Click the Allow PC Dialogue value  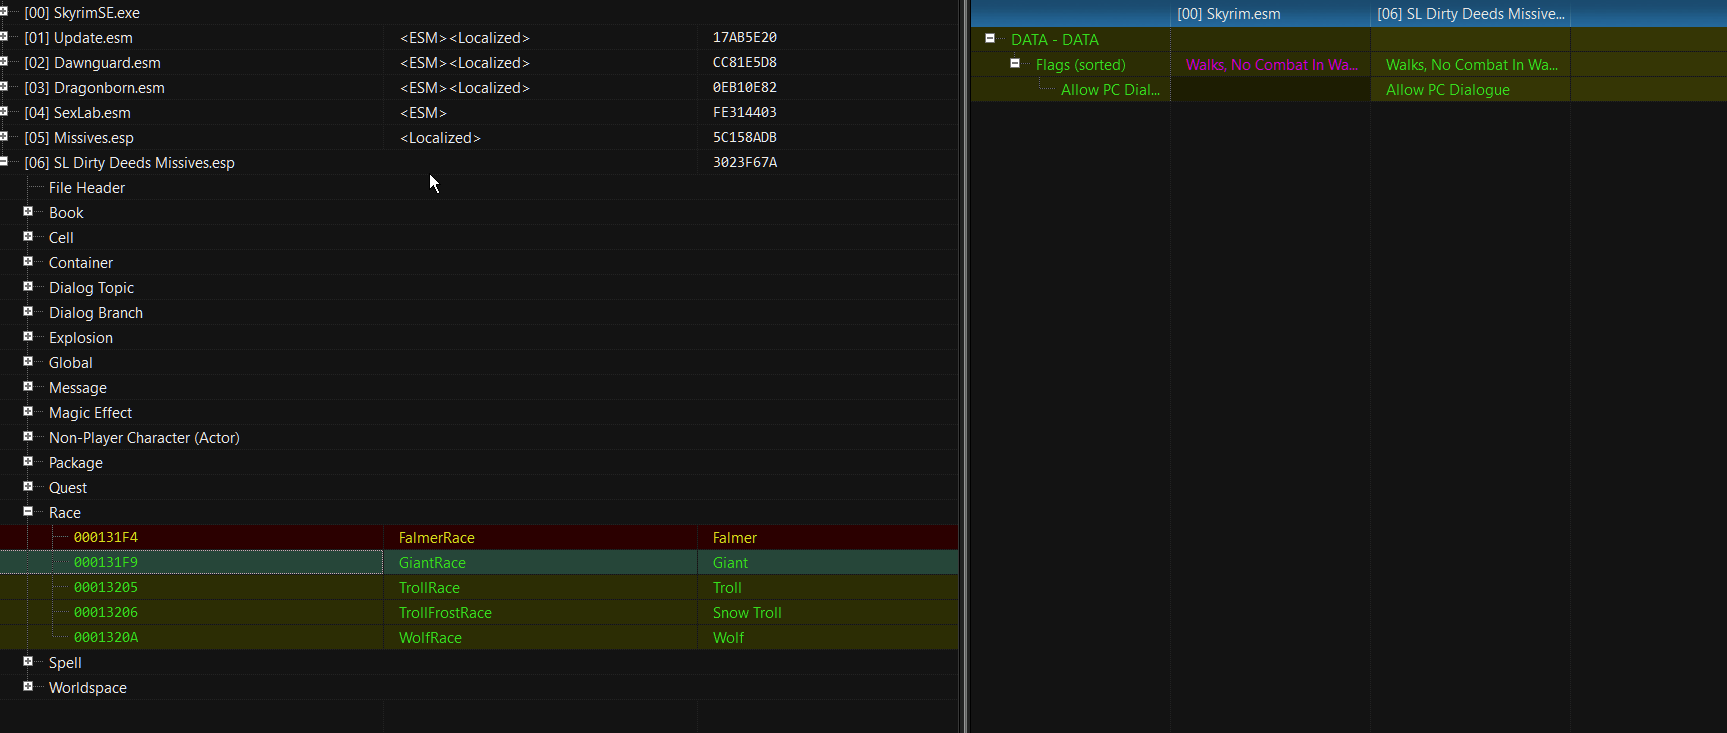click(1448, 90)
